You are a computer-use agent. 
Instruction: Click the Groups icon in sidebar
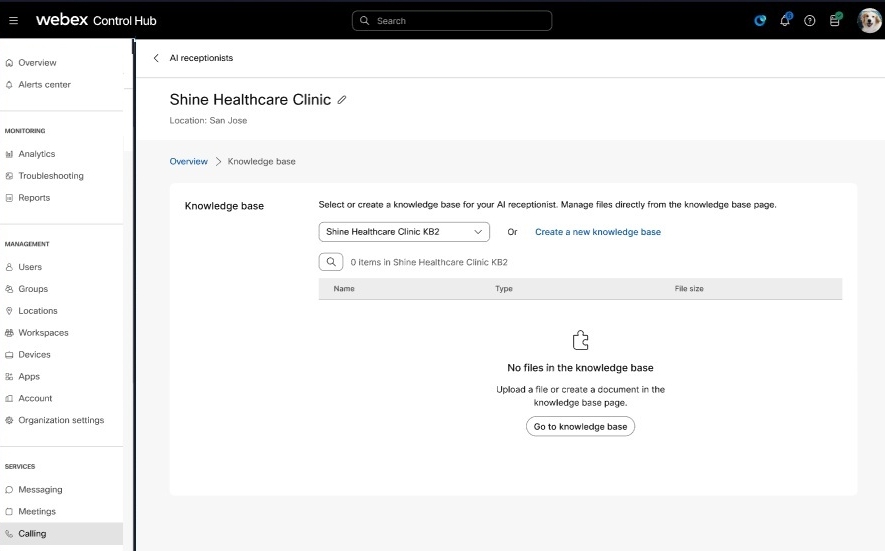pos(9,289)
